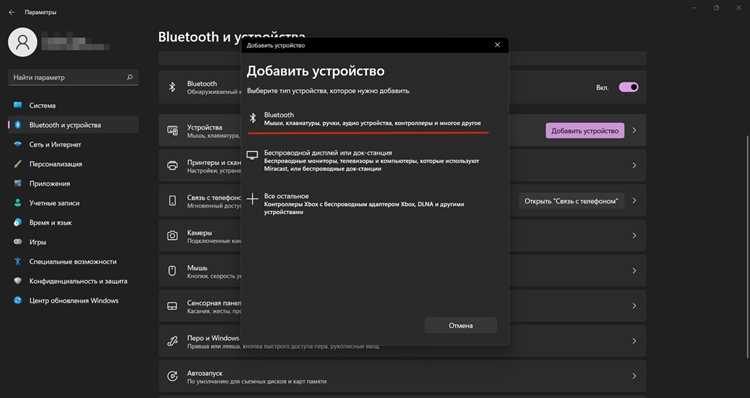Expand the Устройства row chevron

pyautogui.click(x=635, y=131)
